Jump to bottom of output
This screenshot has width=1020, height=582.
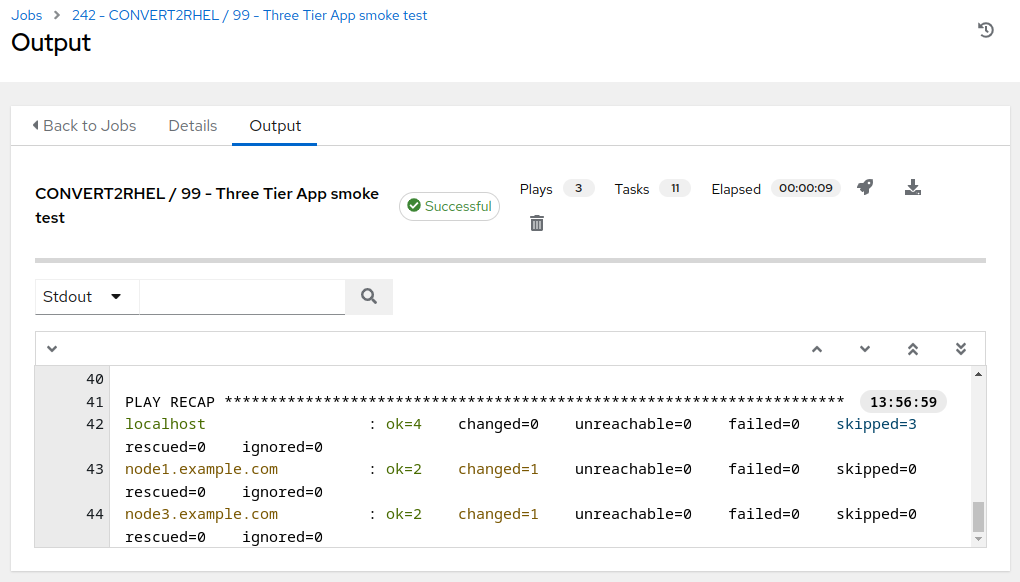click(x=961, y=349)
